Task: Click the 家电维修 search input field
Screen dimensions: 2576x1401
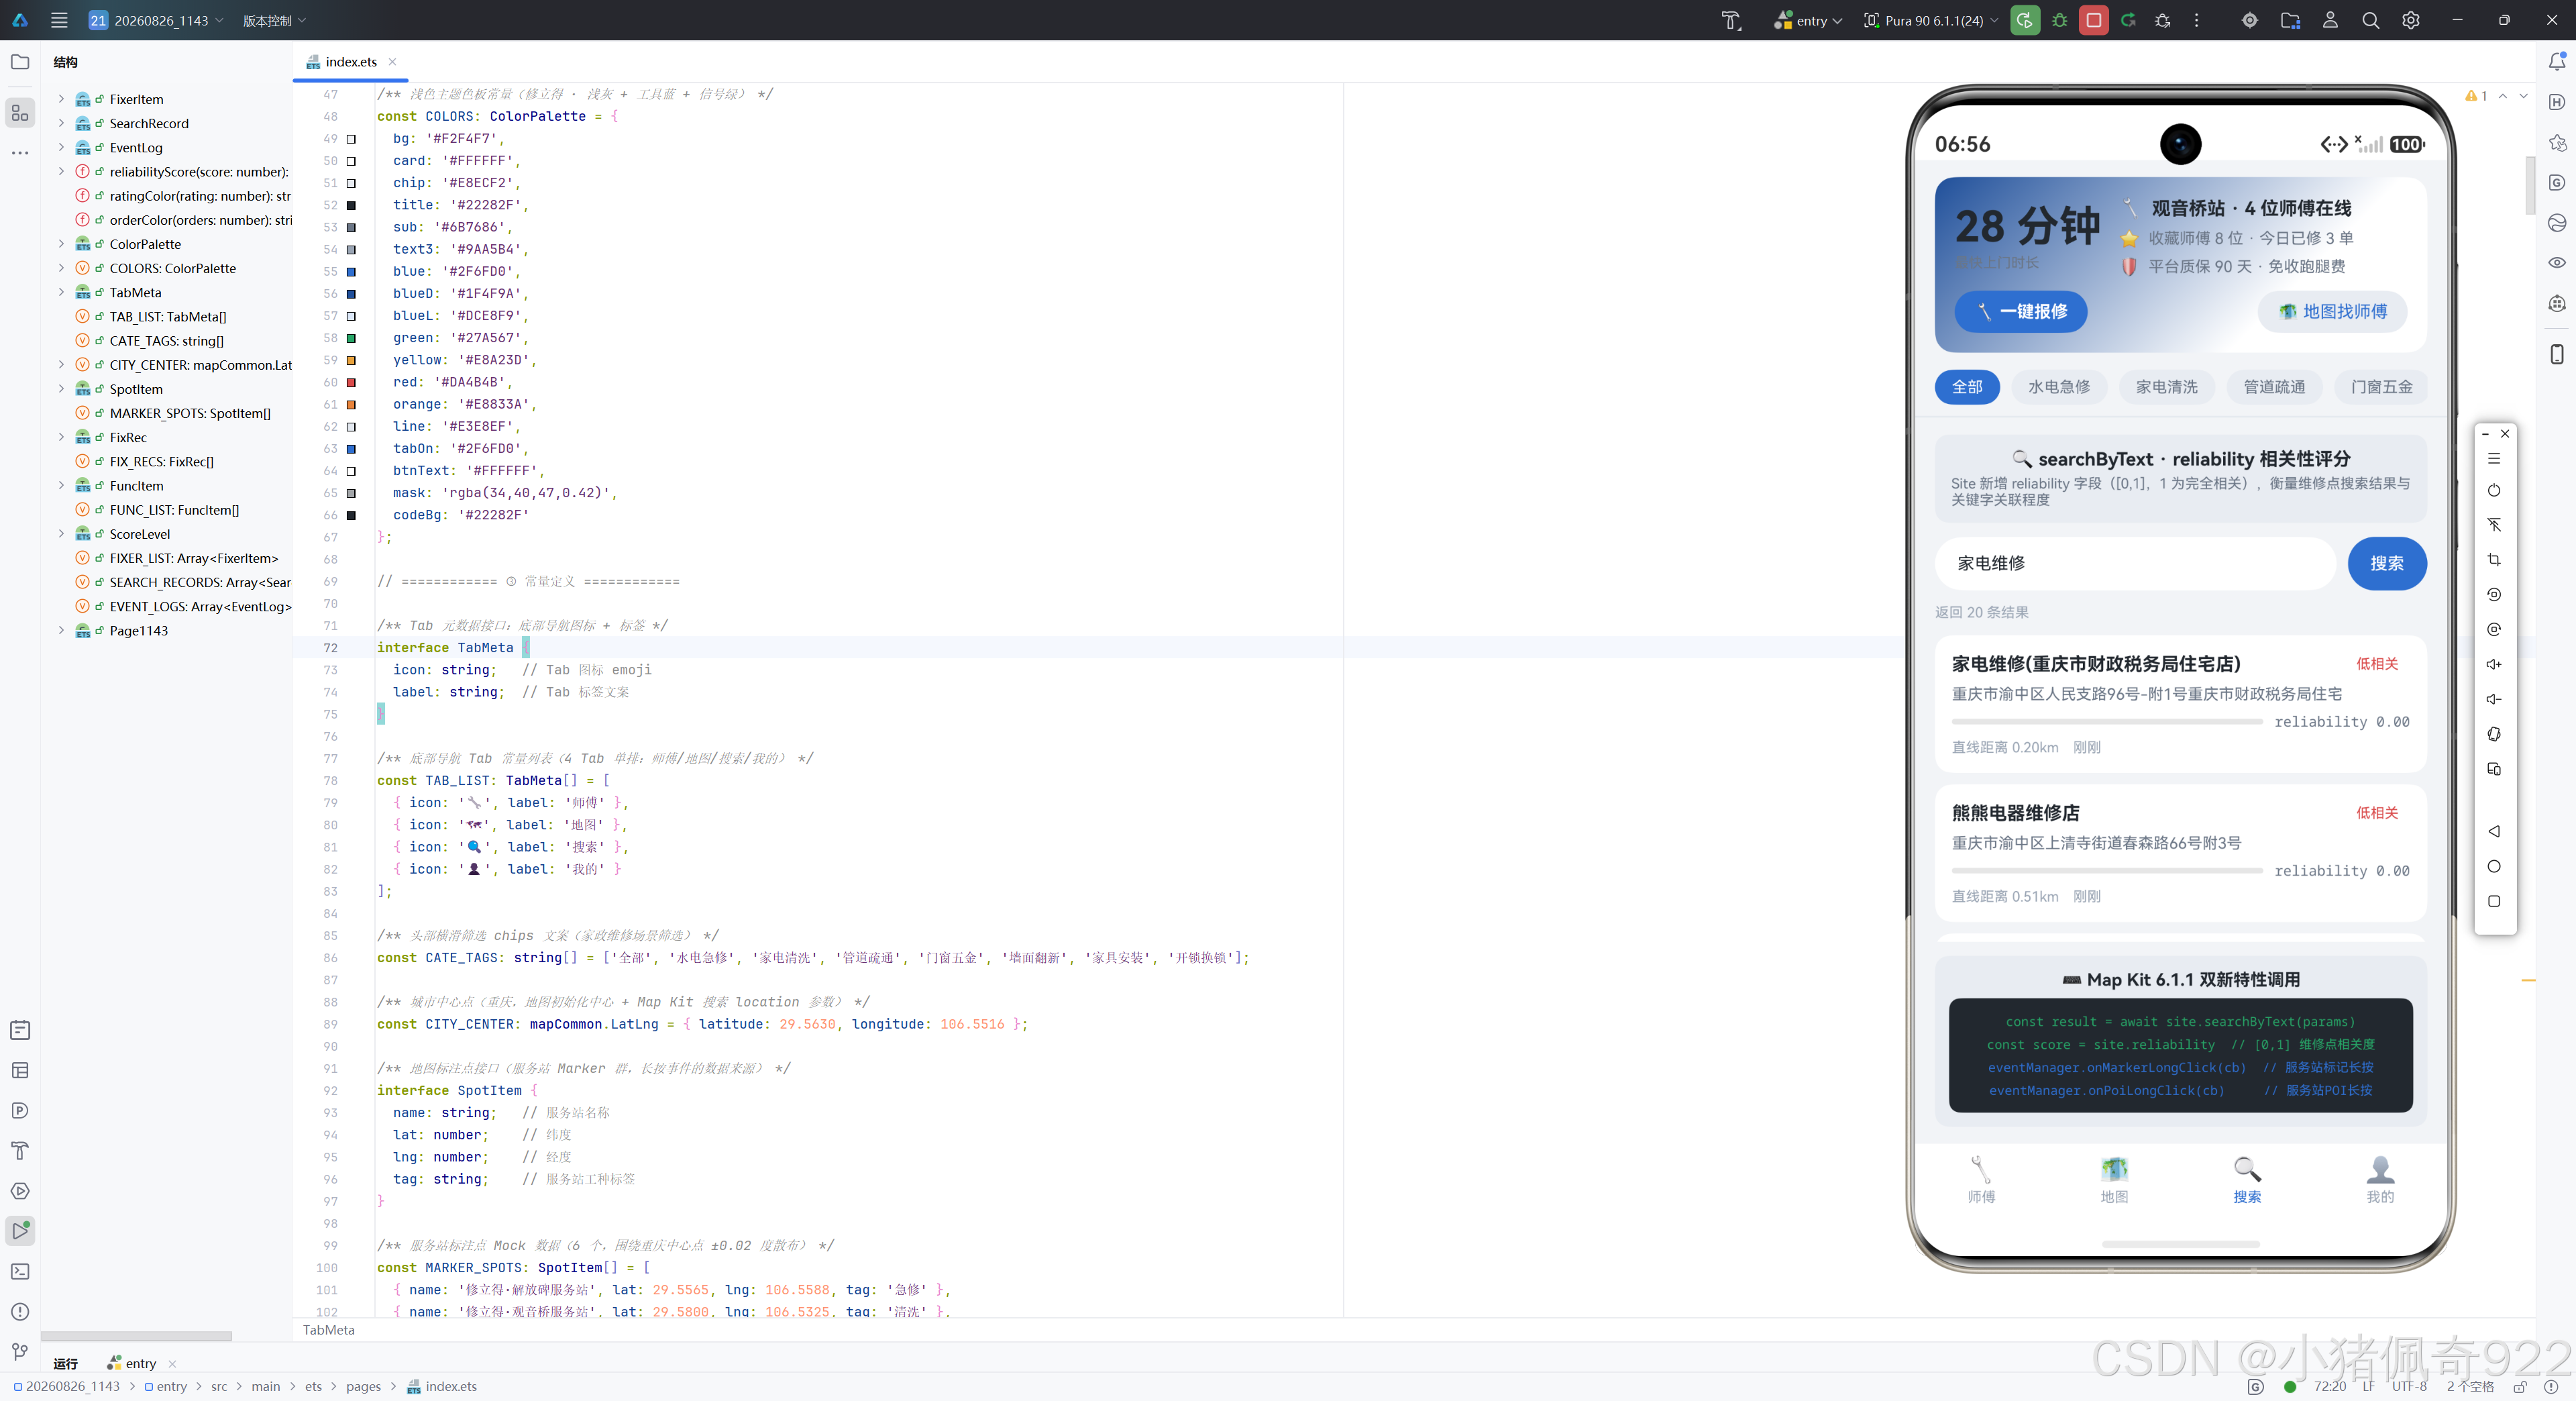Action: (x=2135, y=563)
